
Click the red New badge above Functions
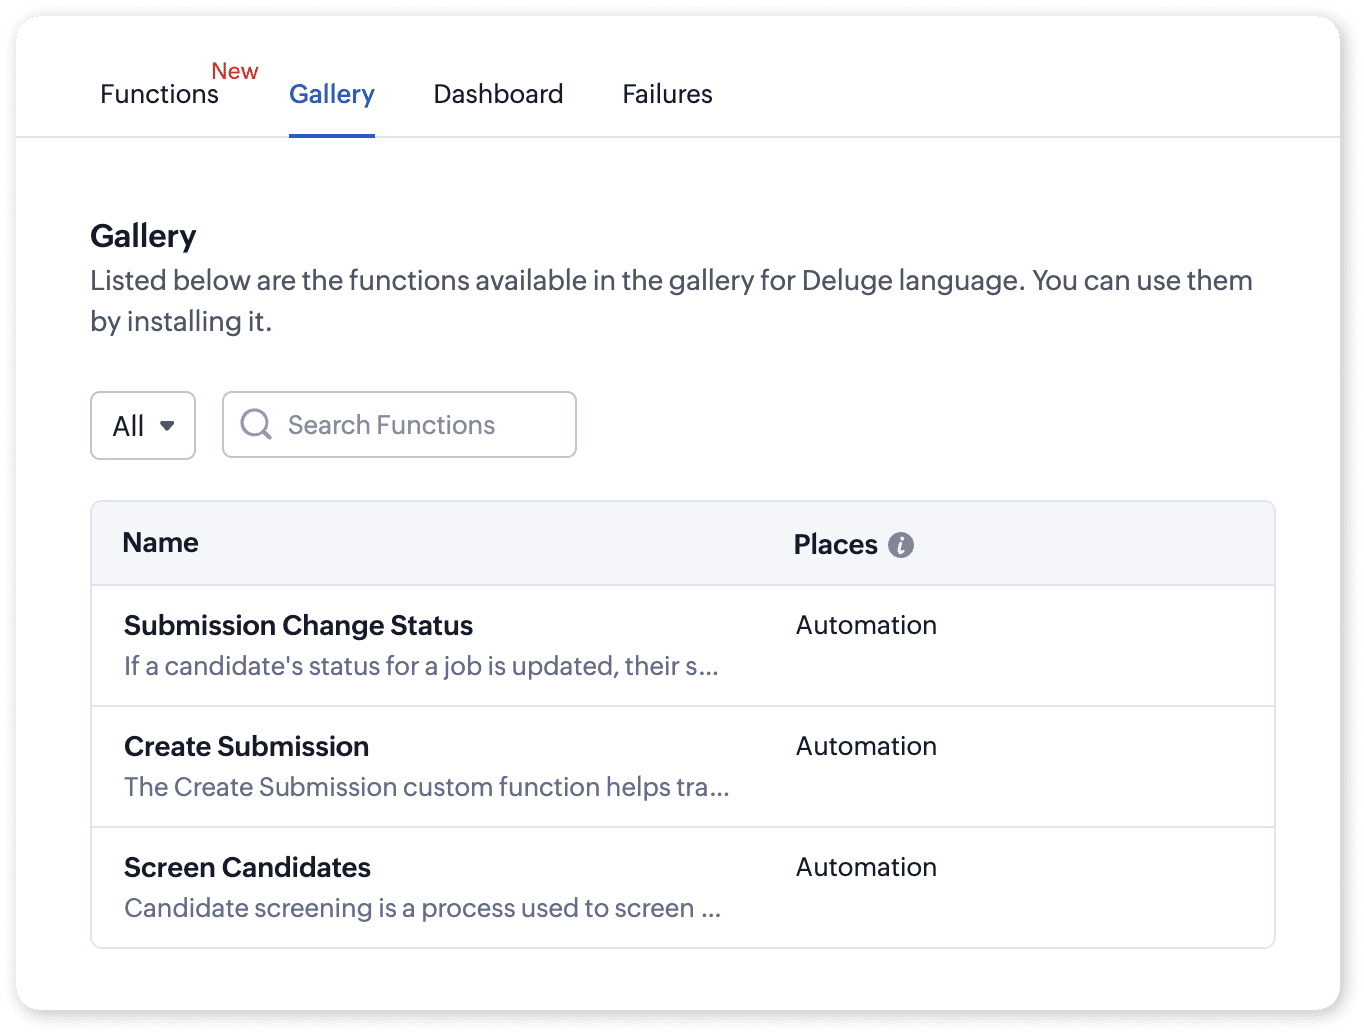pos(235,72)
